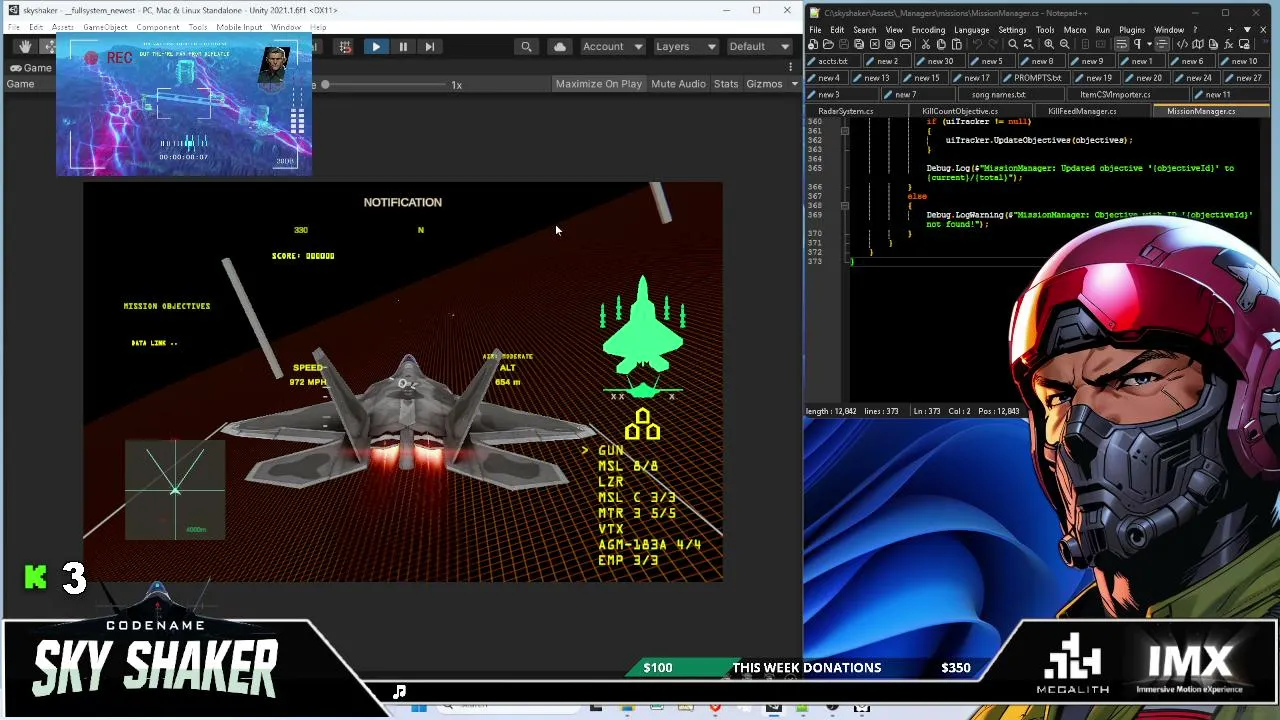Click Notepad++ Close file icon
The width and height of the screenshot is (1280, 720).
pos(875,45)
